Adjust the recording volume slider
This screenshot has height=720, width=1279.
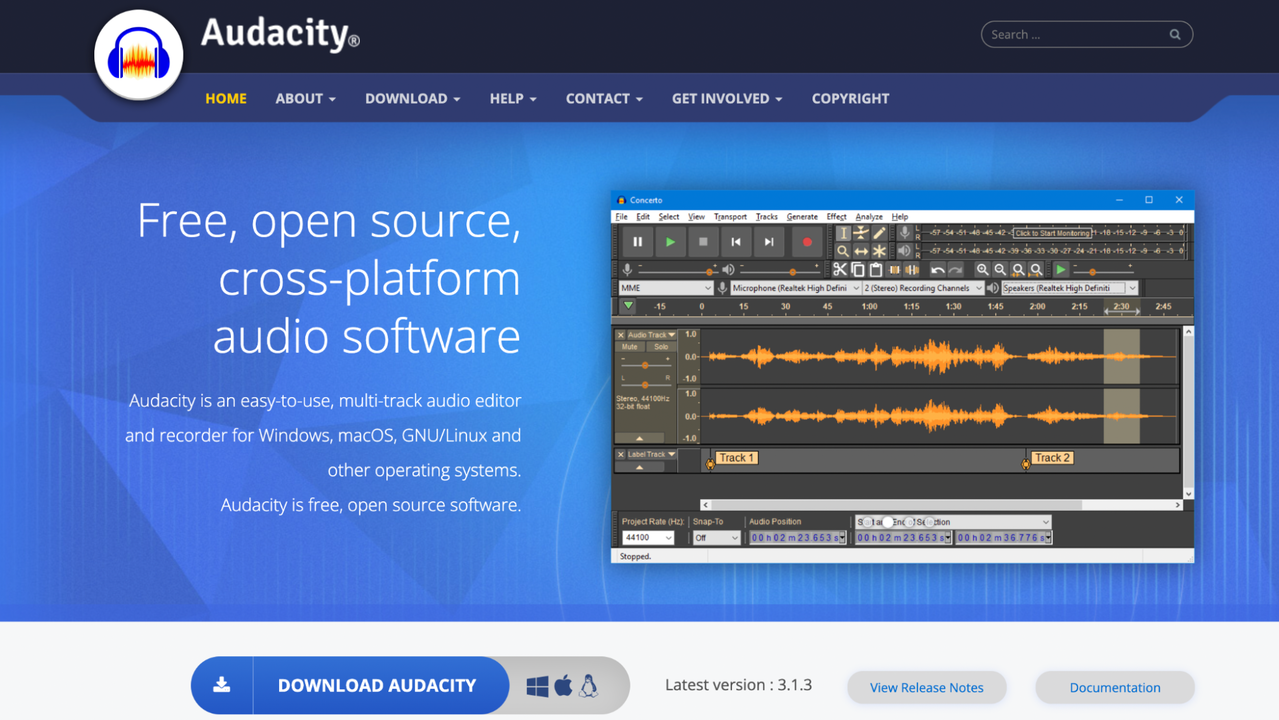(676, 270)
